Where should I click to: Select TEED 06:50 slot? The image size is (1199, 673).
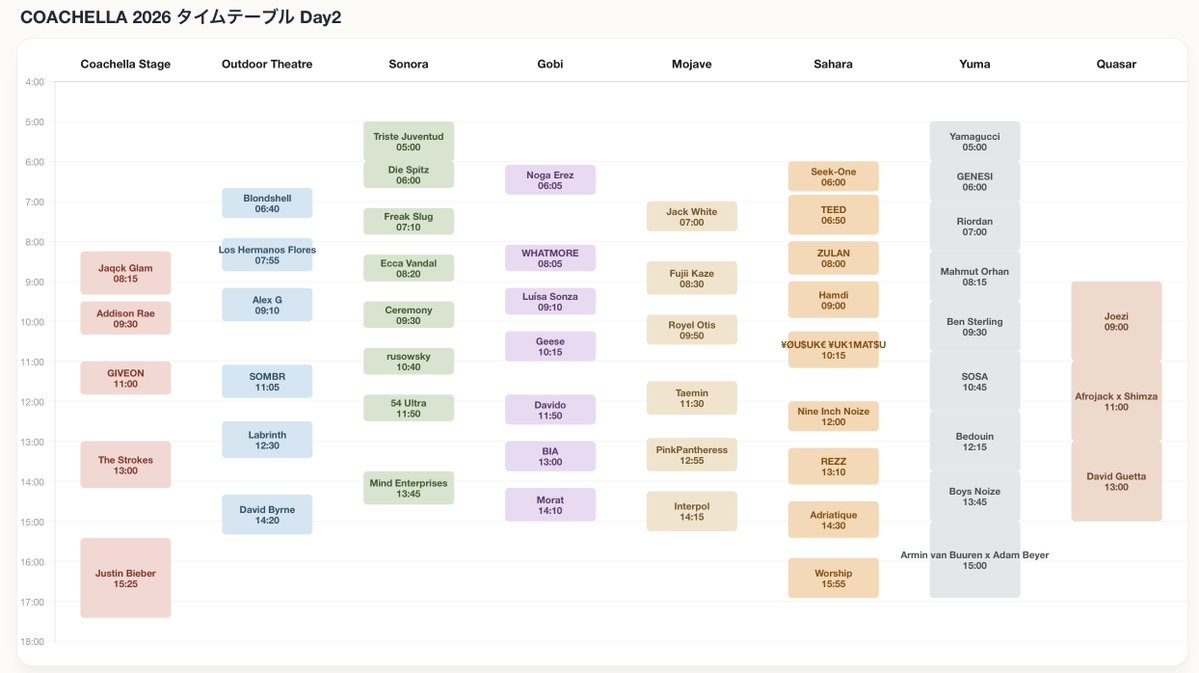pos(833,215)
